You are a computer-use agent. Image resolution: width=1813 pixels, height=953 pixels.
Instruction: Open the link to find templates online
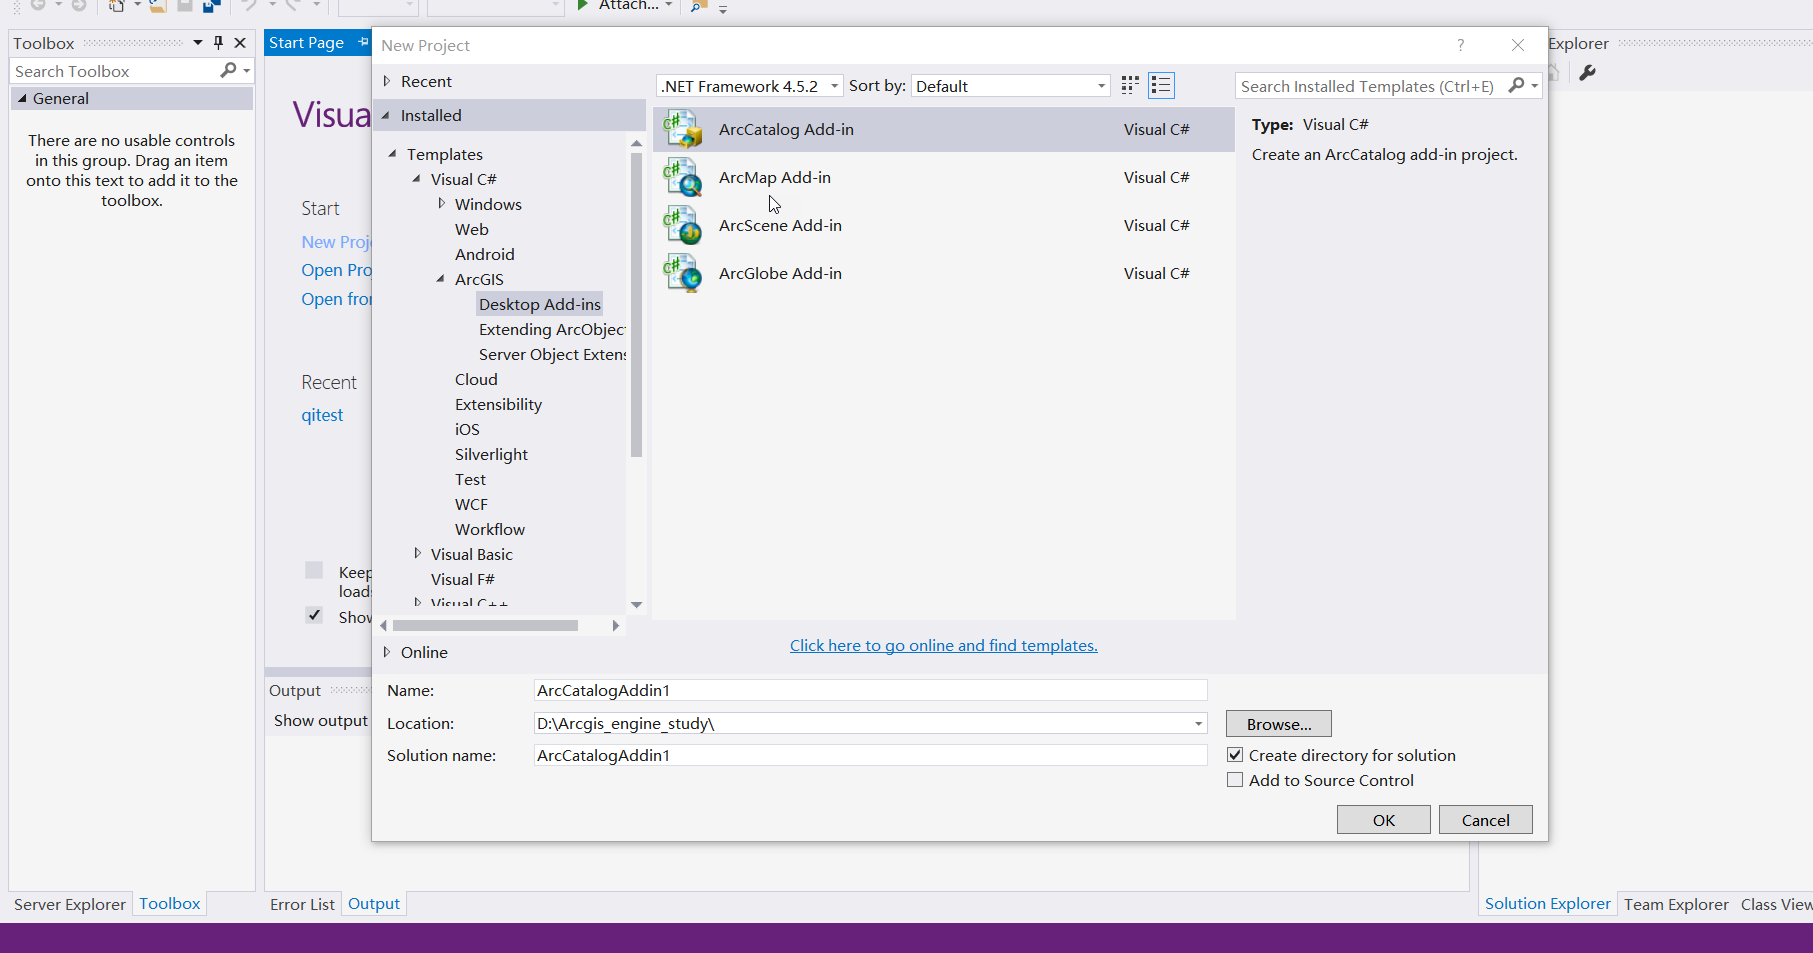pyautogui.click(x=943, y=645)
